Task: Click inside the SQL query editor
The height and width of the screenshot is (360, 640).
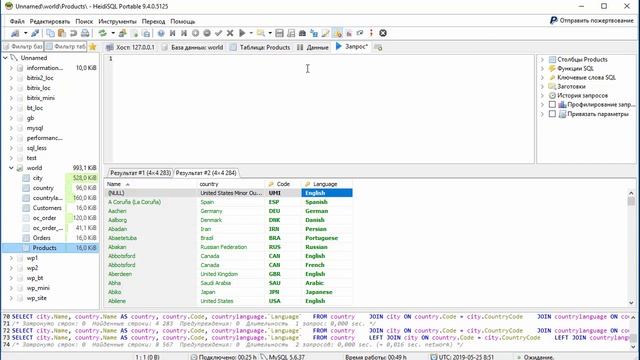Action: (x=322, y=109)
